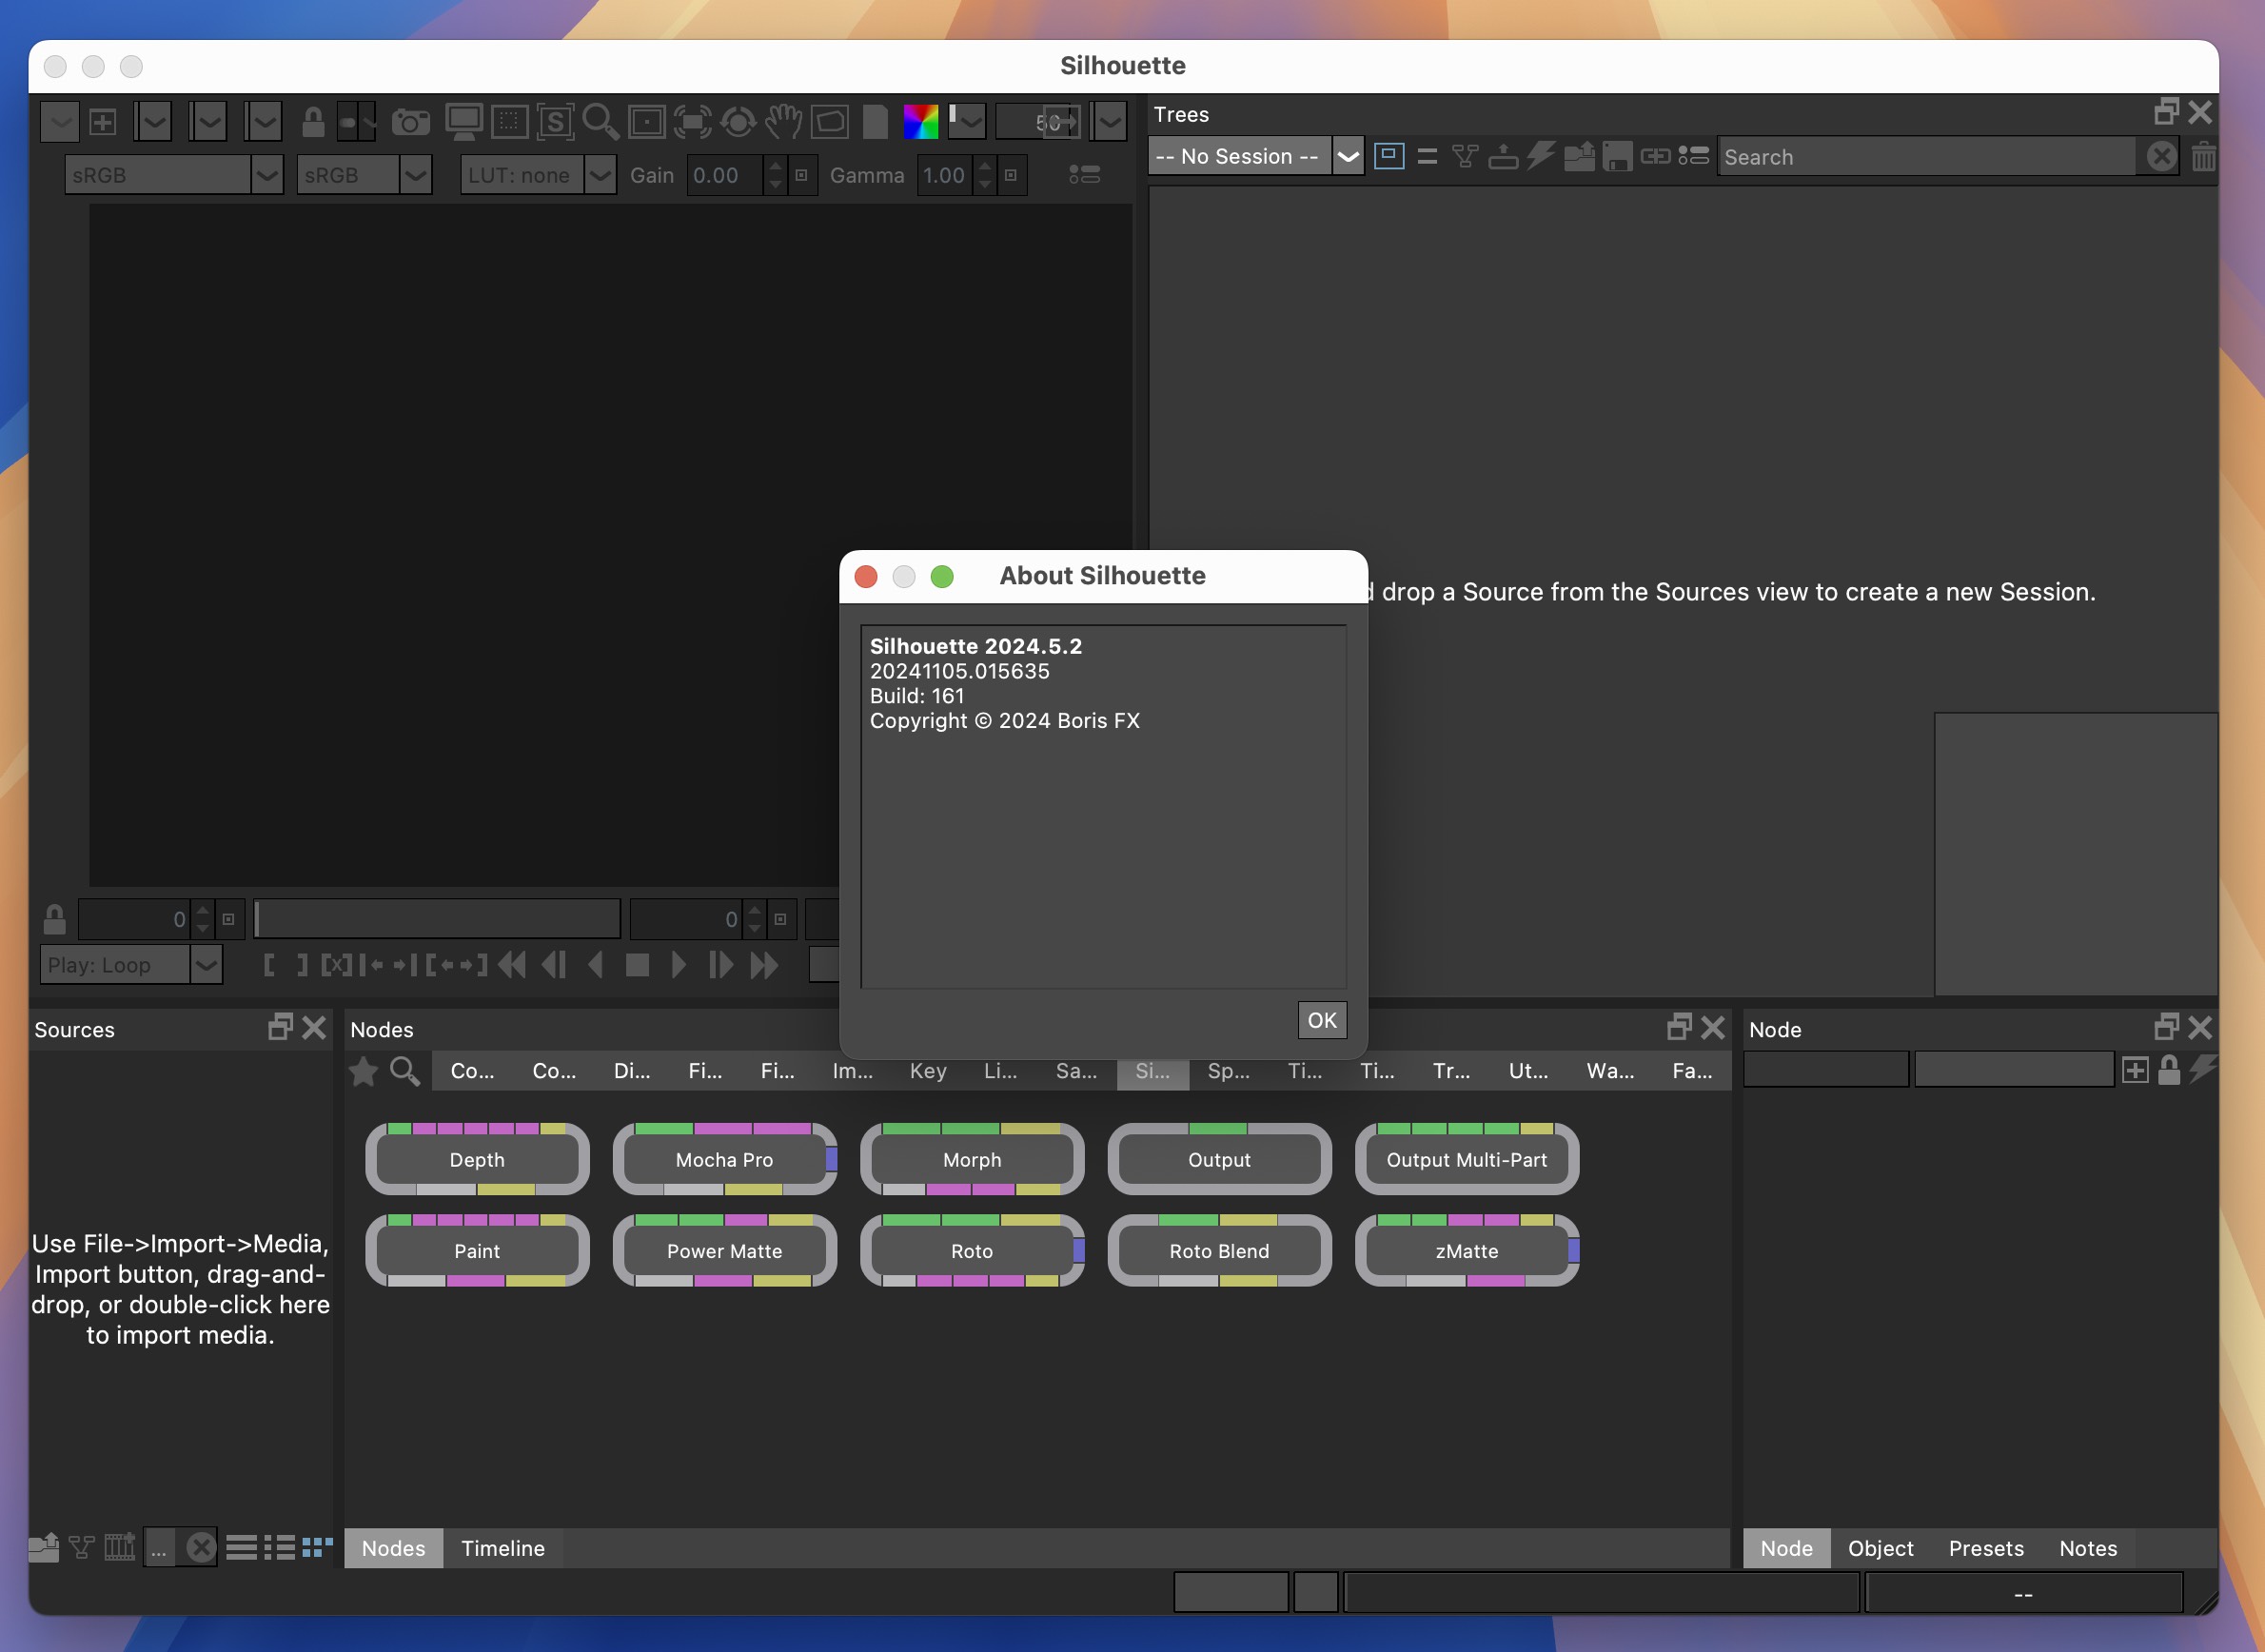This screenshot has height=1652, width=2265.
Task: Select the Output Multi-Part node
Action: (1467, 1157)
